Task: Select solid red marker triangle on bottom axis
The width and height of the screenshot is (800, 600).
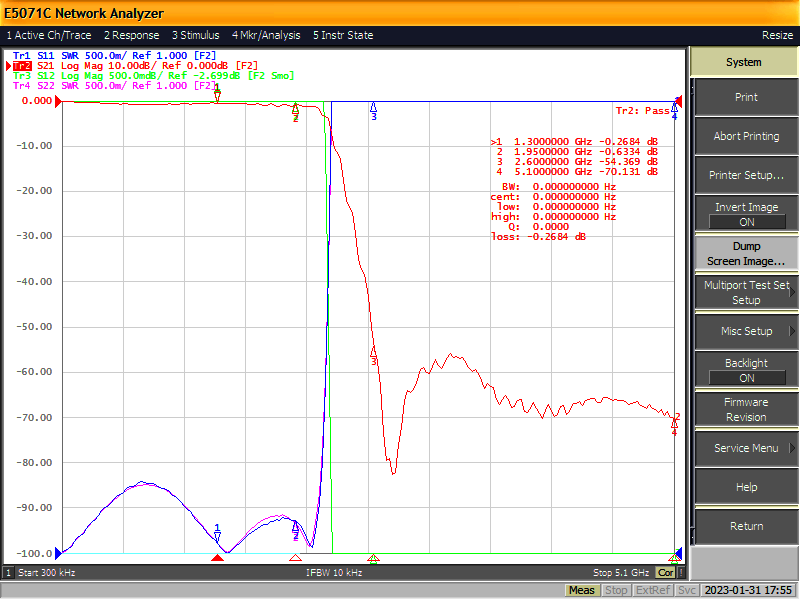Action: [x=217, y=558]
